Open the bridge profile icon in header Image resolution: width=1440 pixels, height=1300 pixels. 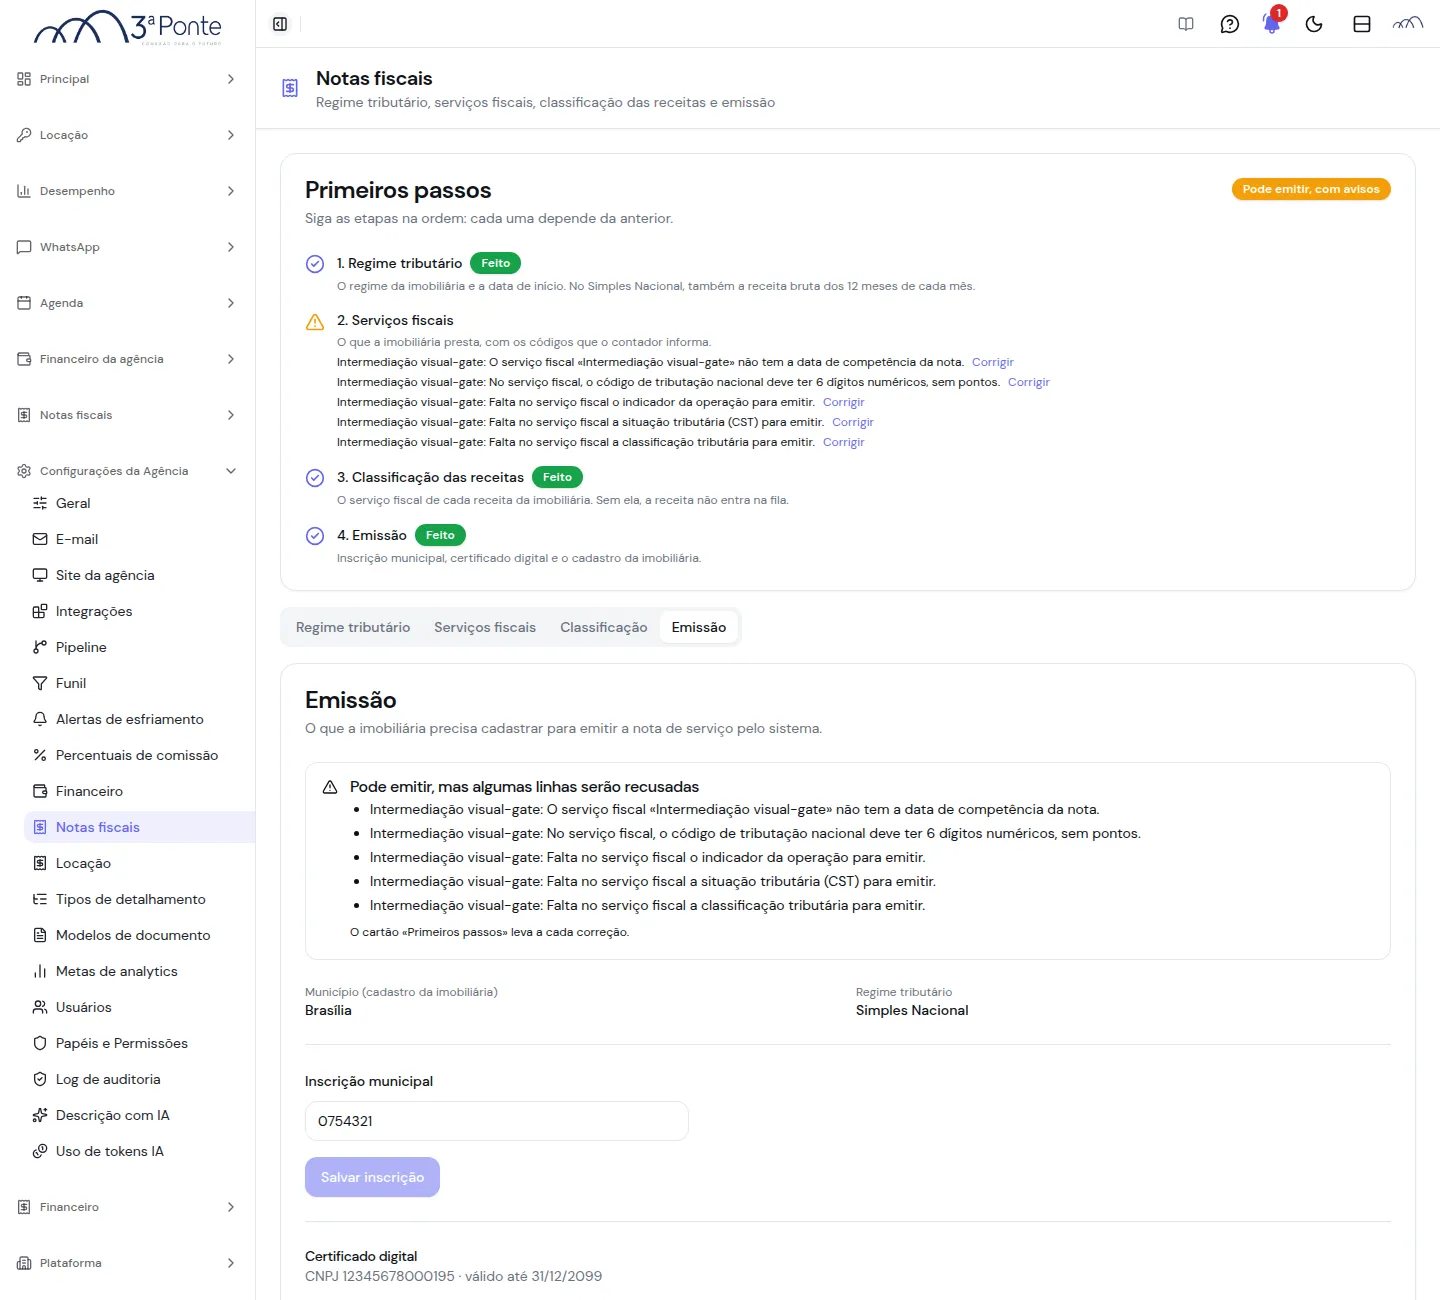pyautogui.click(x=1408, y=24)
